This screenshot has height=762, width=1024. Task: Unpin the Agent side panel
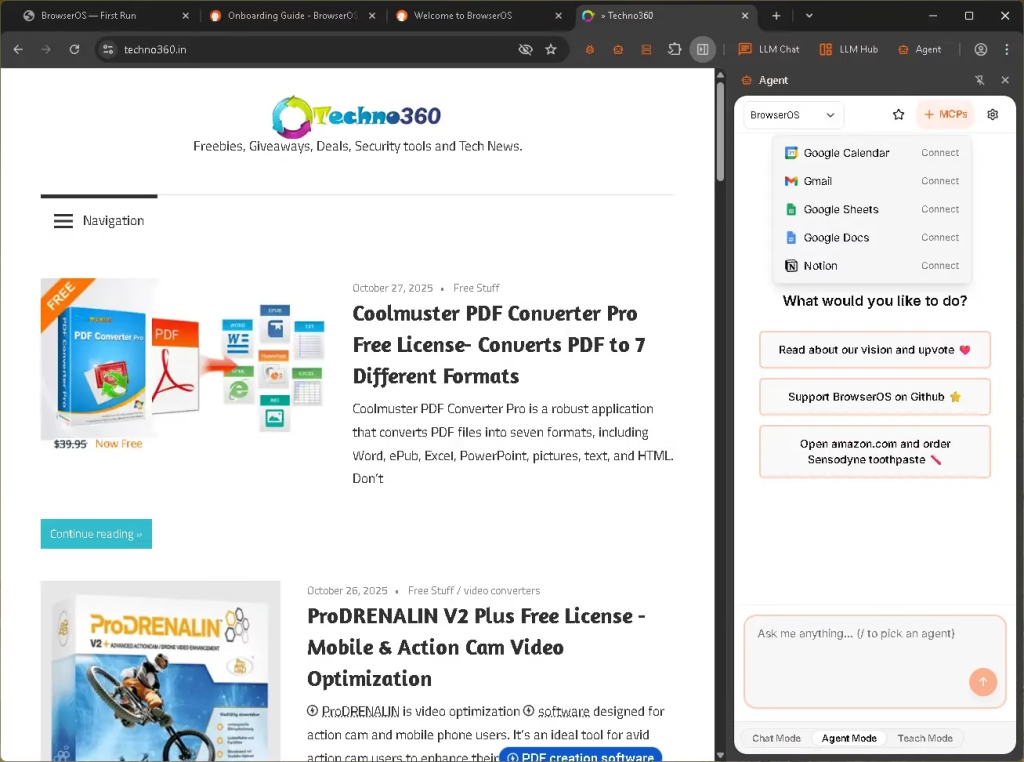pyautogui.click(x=979, y=80)
